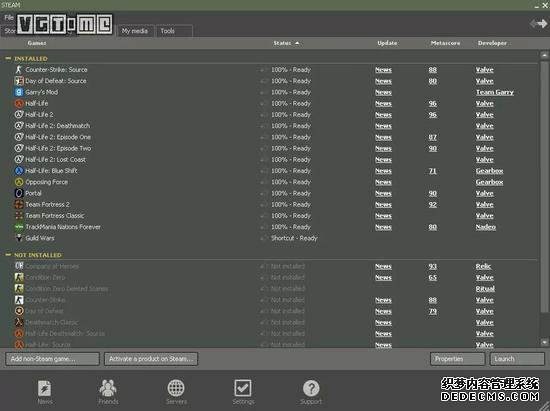
Task: Open News link for Garry's Mod
Action: 383,92
